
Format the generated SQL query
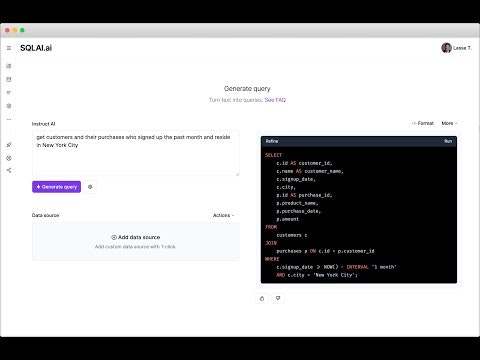(423, 123)
